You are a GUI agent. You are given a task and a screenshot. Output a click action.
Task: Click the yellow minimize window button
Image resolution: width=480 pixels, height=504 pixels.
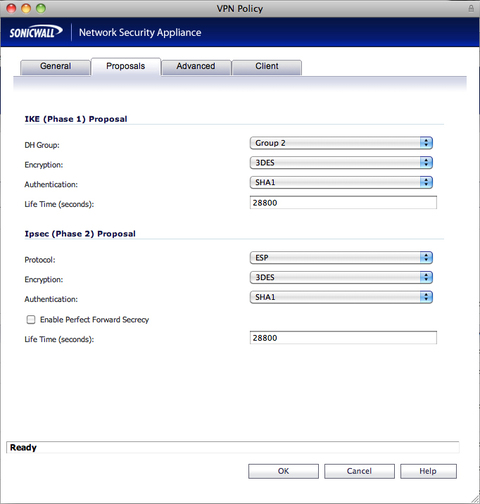point(26,8)
